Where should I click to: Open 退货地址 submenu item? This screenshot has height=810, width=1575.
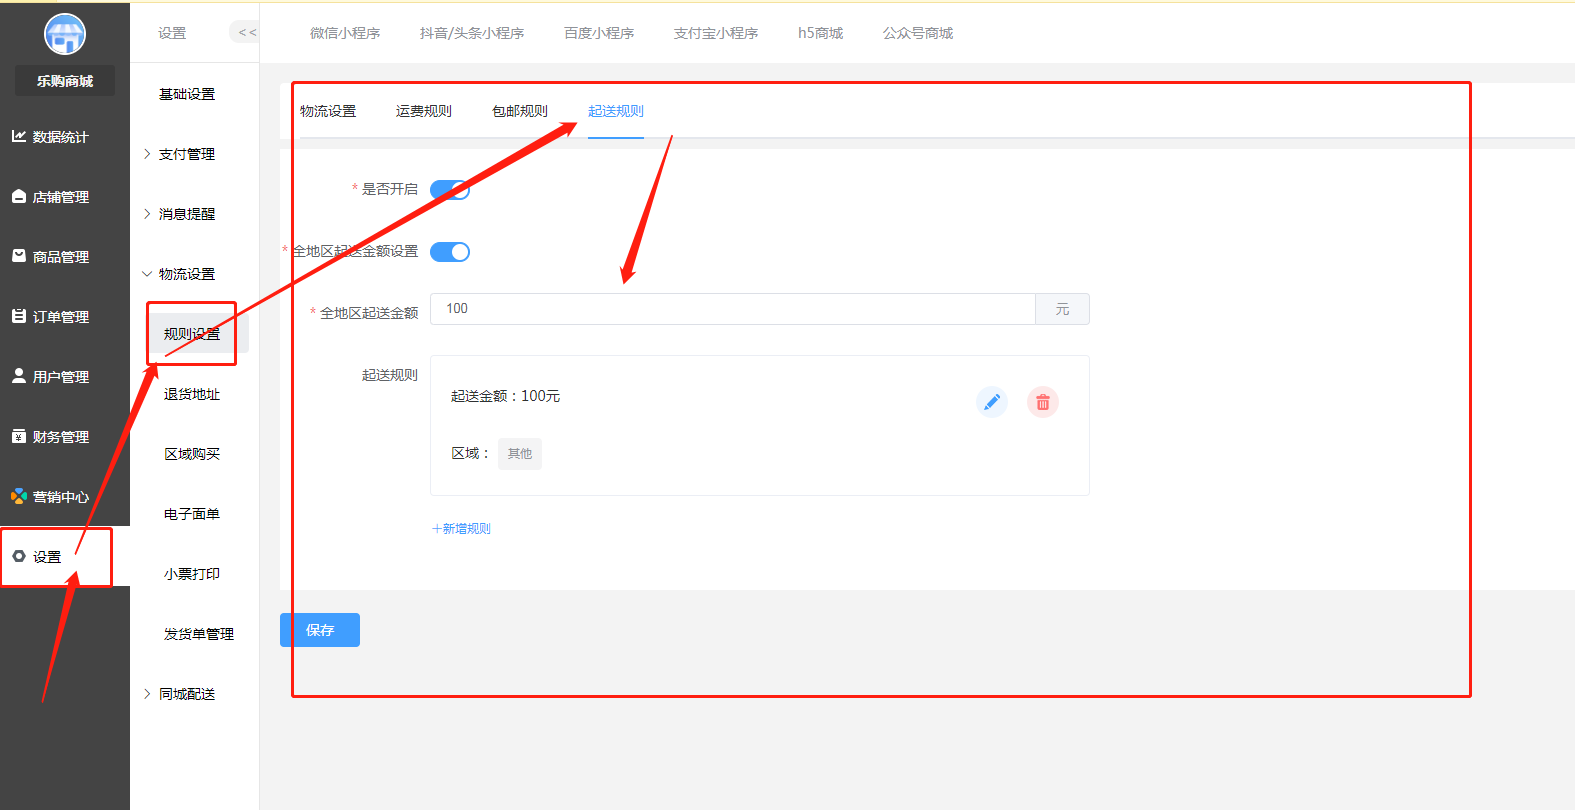[x=192, y=394]
